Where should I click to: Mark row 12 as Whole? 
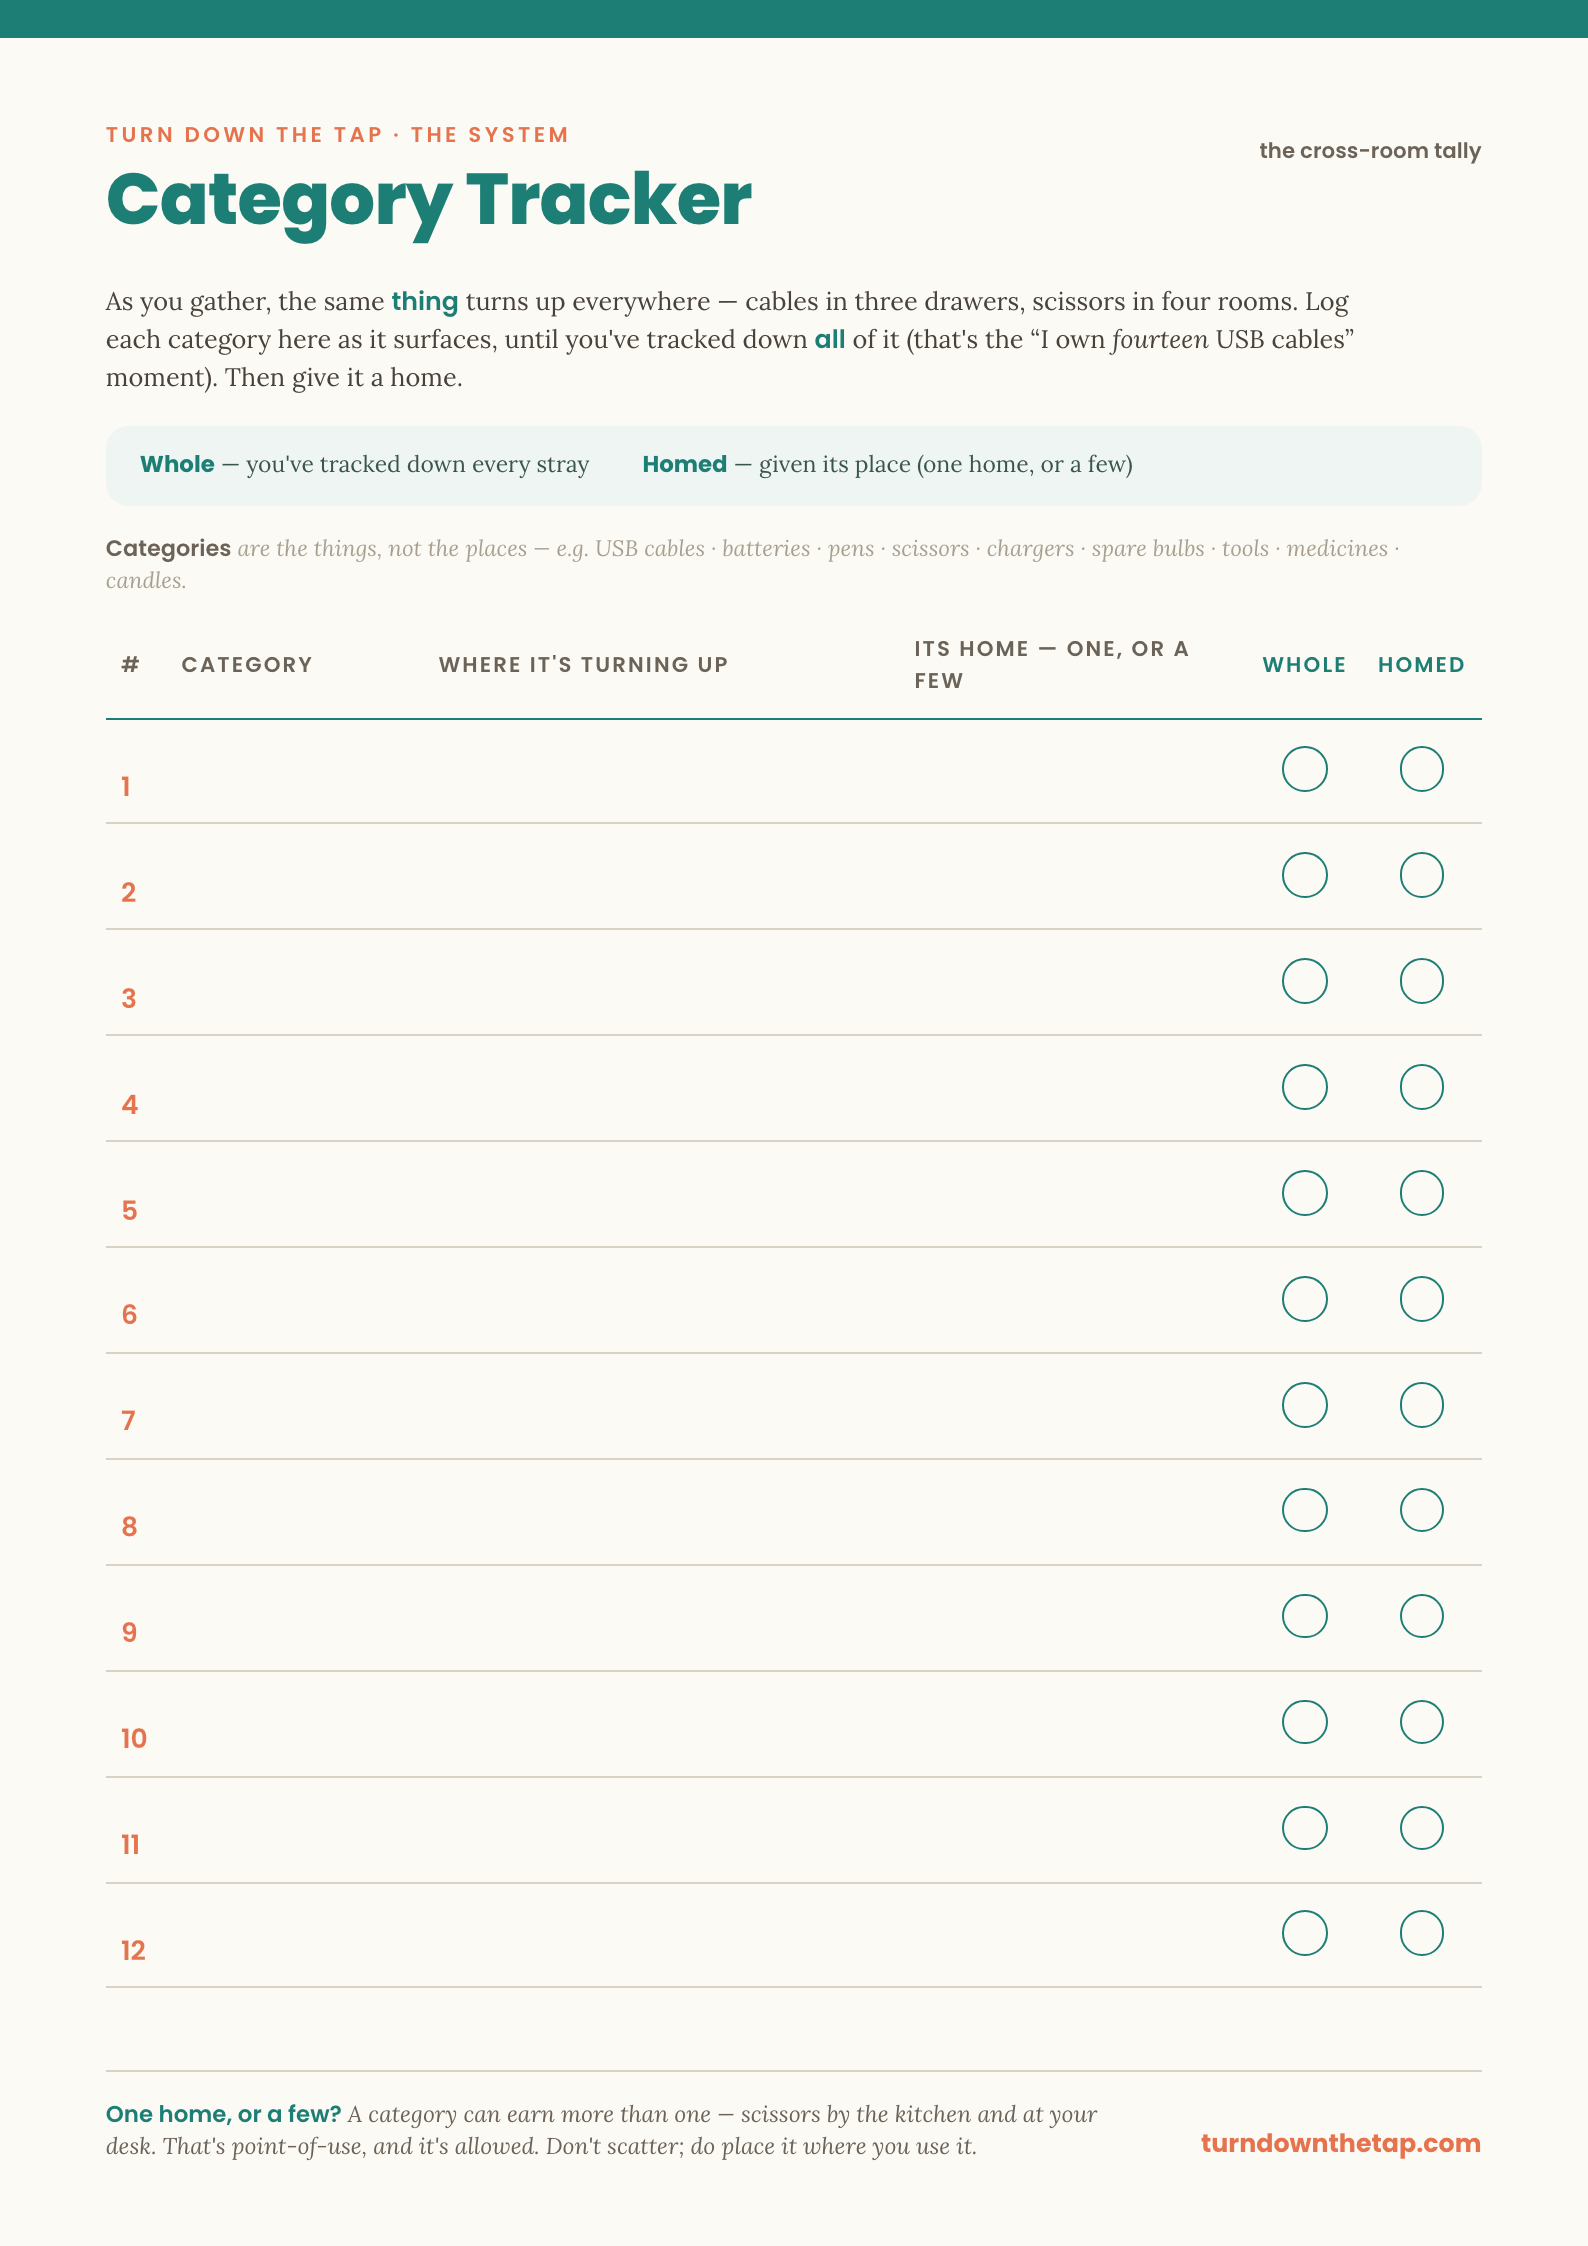point(1304,1933)
